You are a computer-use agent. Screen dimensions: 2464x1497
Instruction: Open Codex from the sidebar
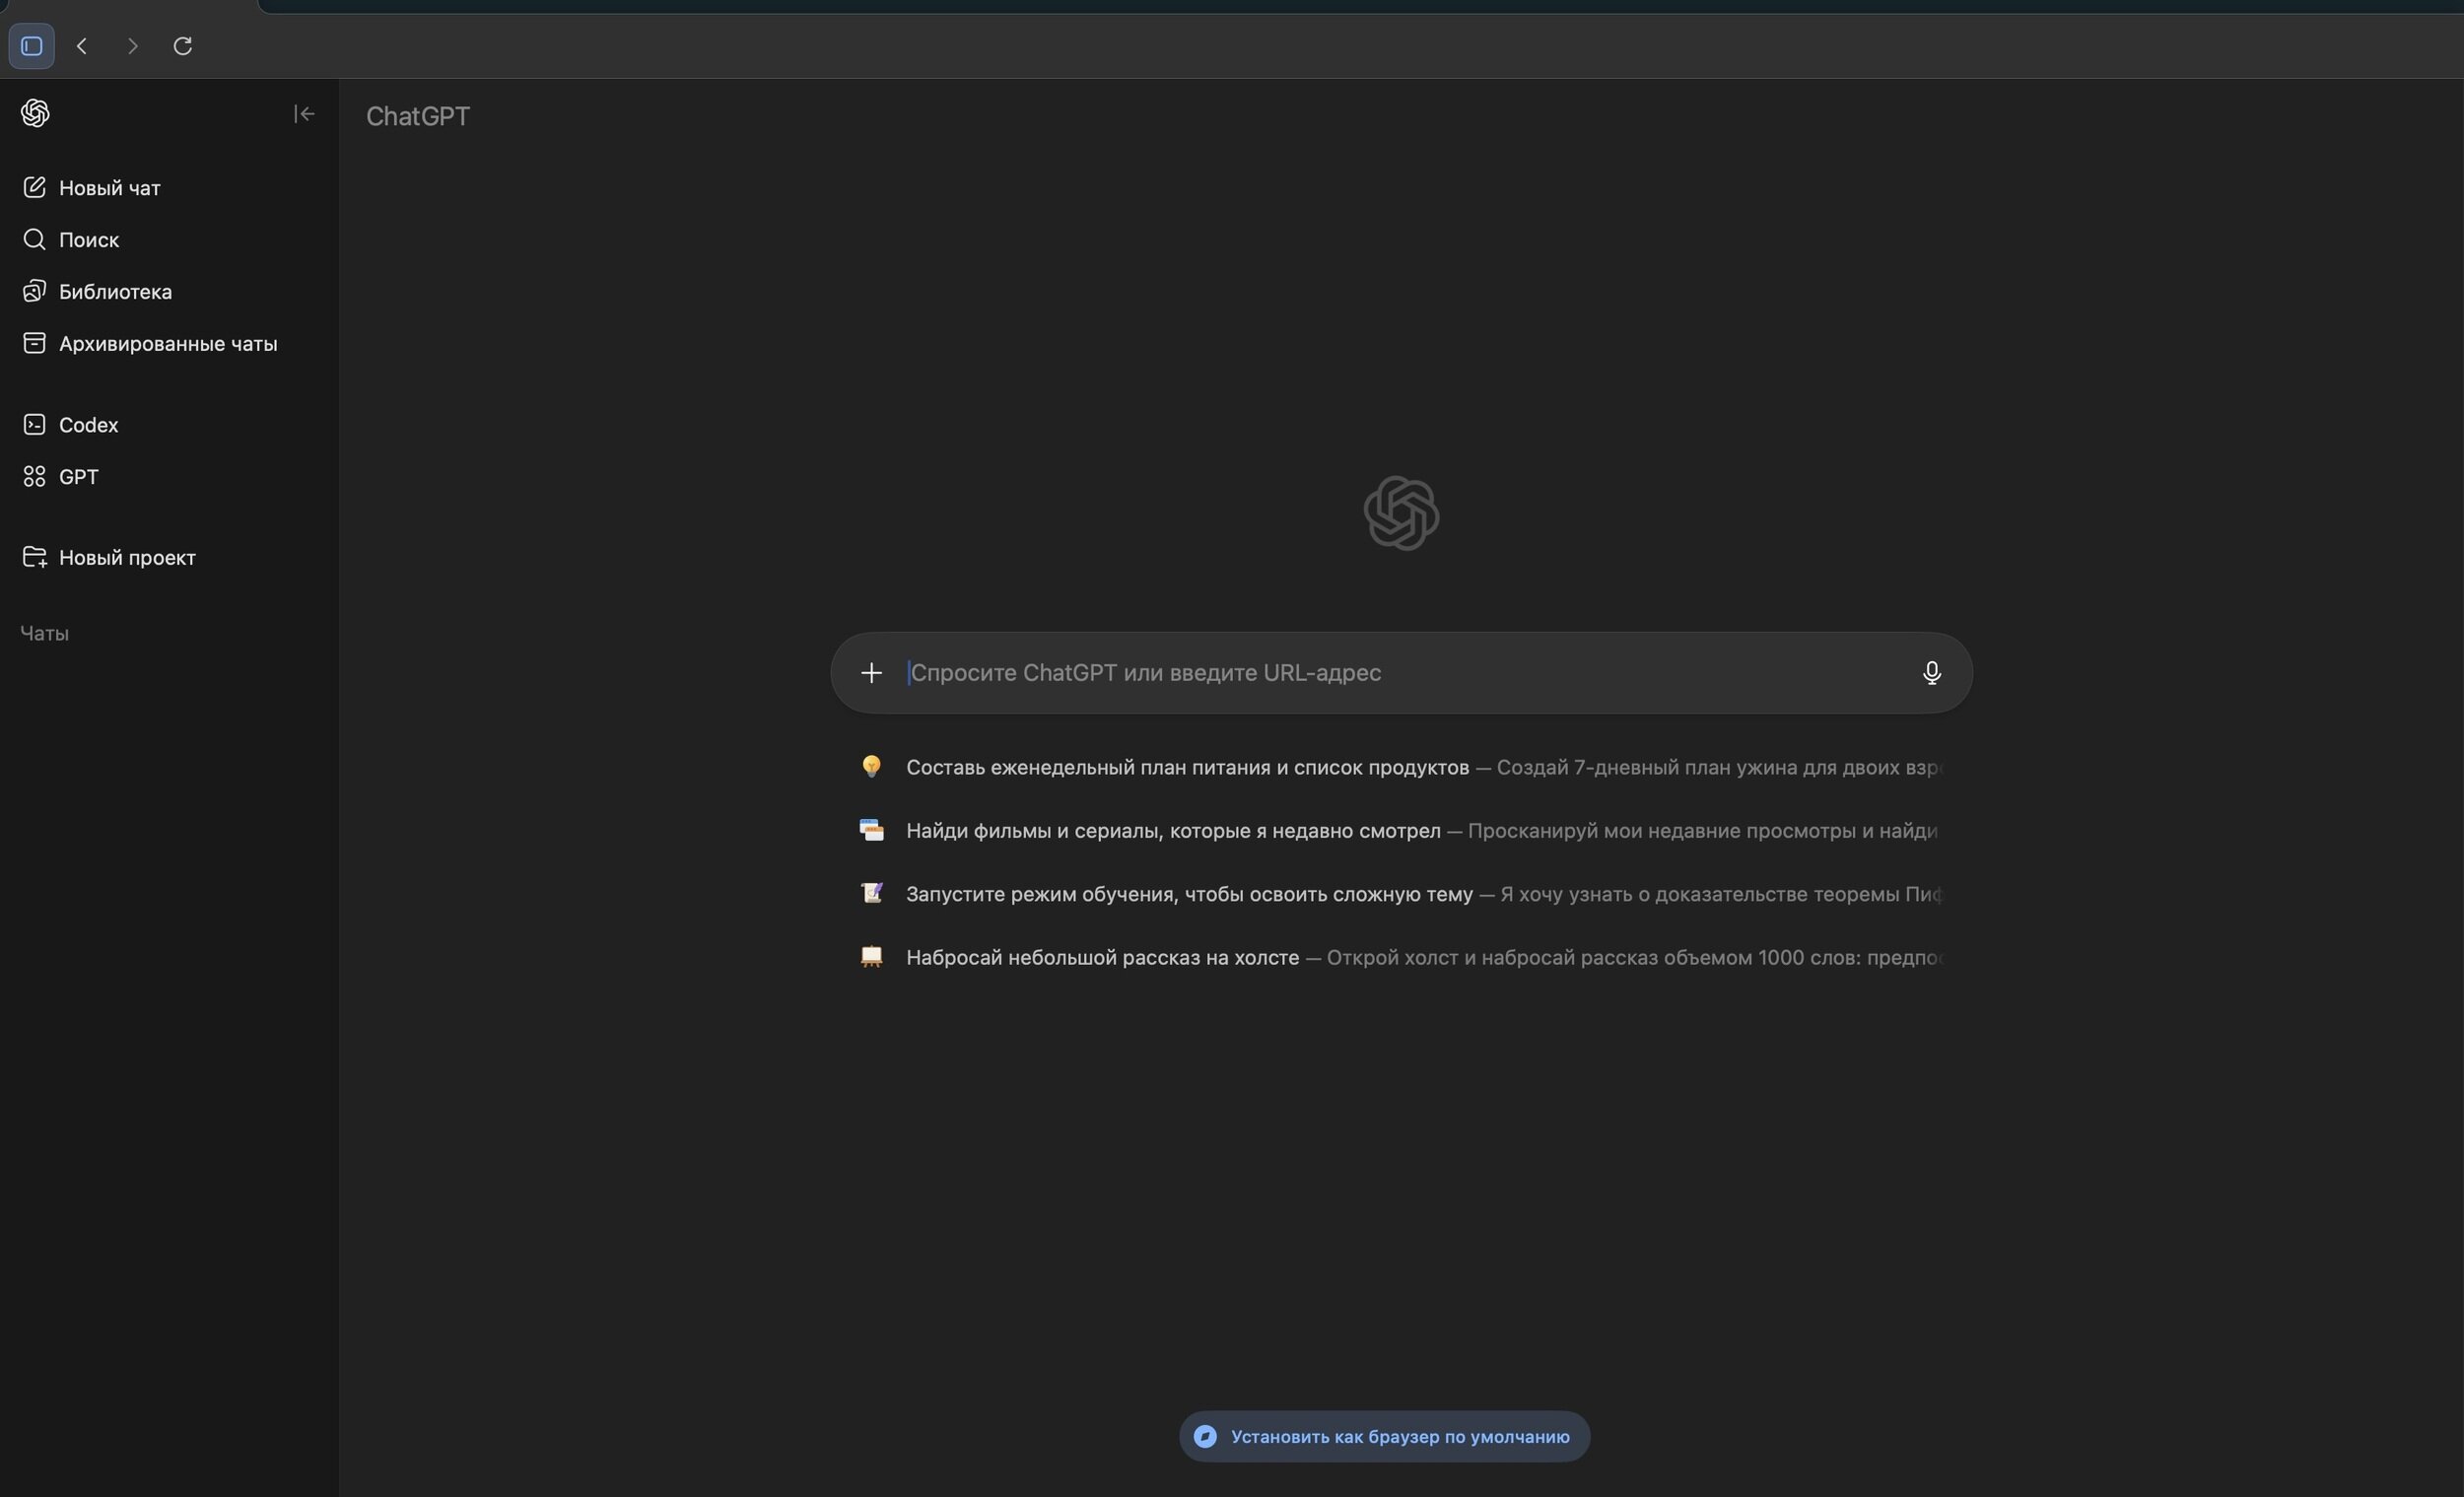click(88, 425)
